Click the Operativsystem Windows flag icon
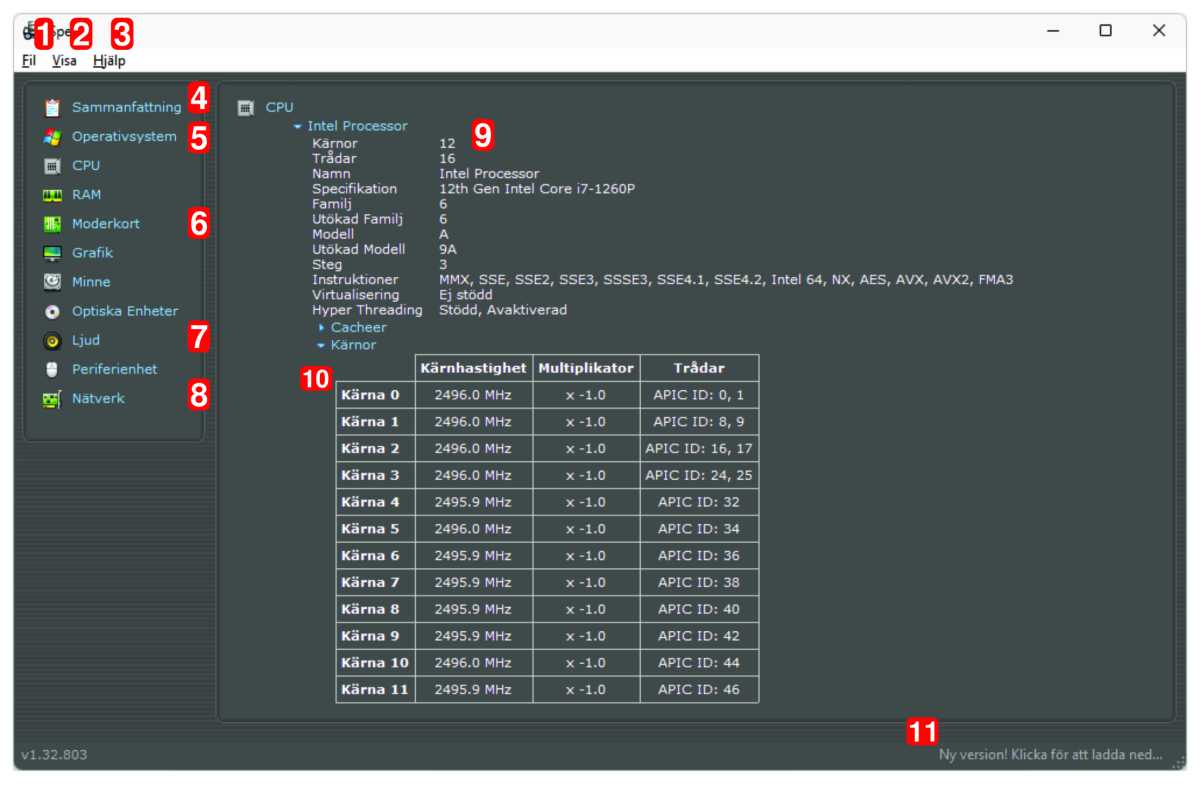1200x789 pixels. tap(52, 136)
